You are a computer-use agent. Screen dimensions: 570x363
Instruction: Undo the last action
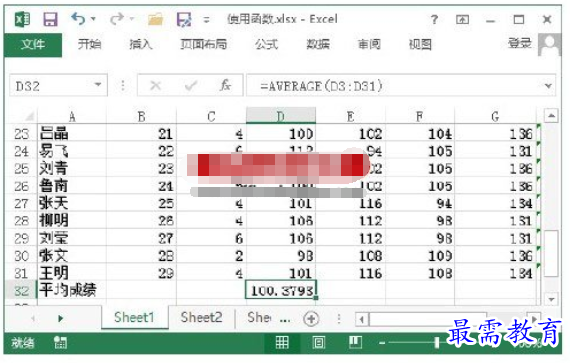[78, 19]
